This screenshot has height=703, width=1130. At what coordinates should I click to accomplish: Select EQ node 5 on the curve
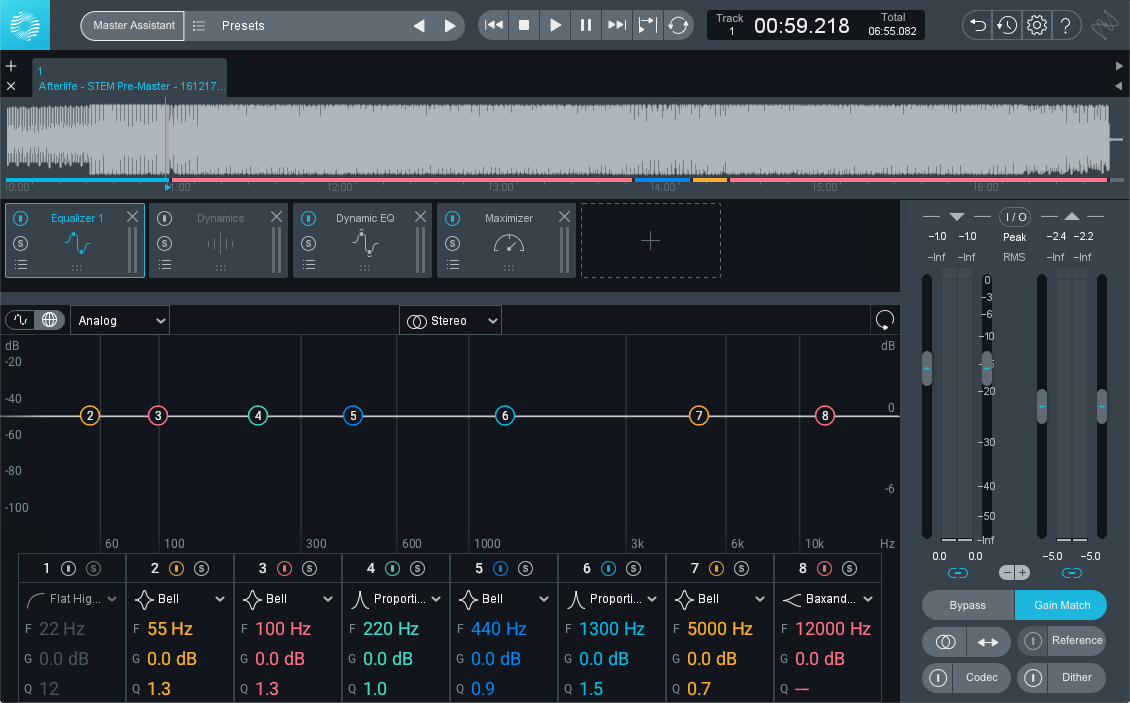[x=353, y=415]
